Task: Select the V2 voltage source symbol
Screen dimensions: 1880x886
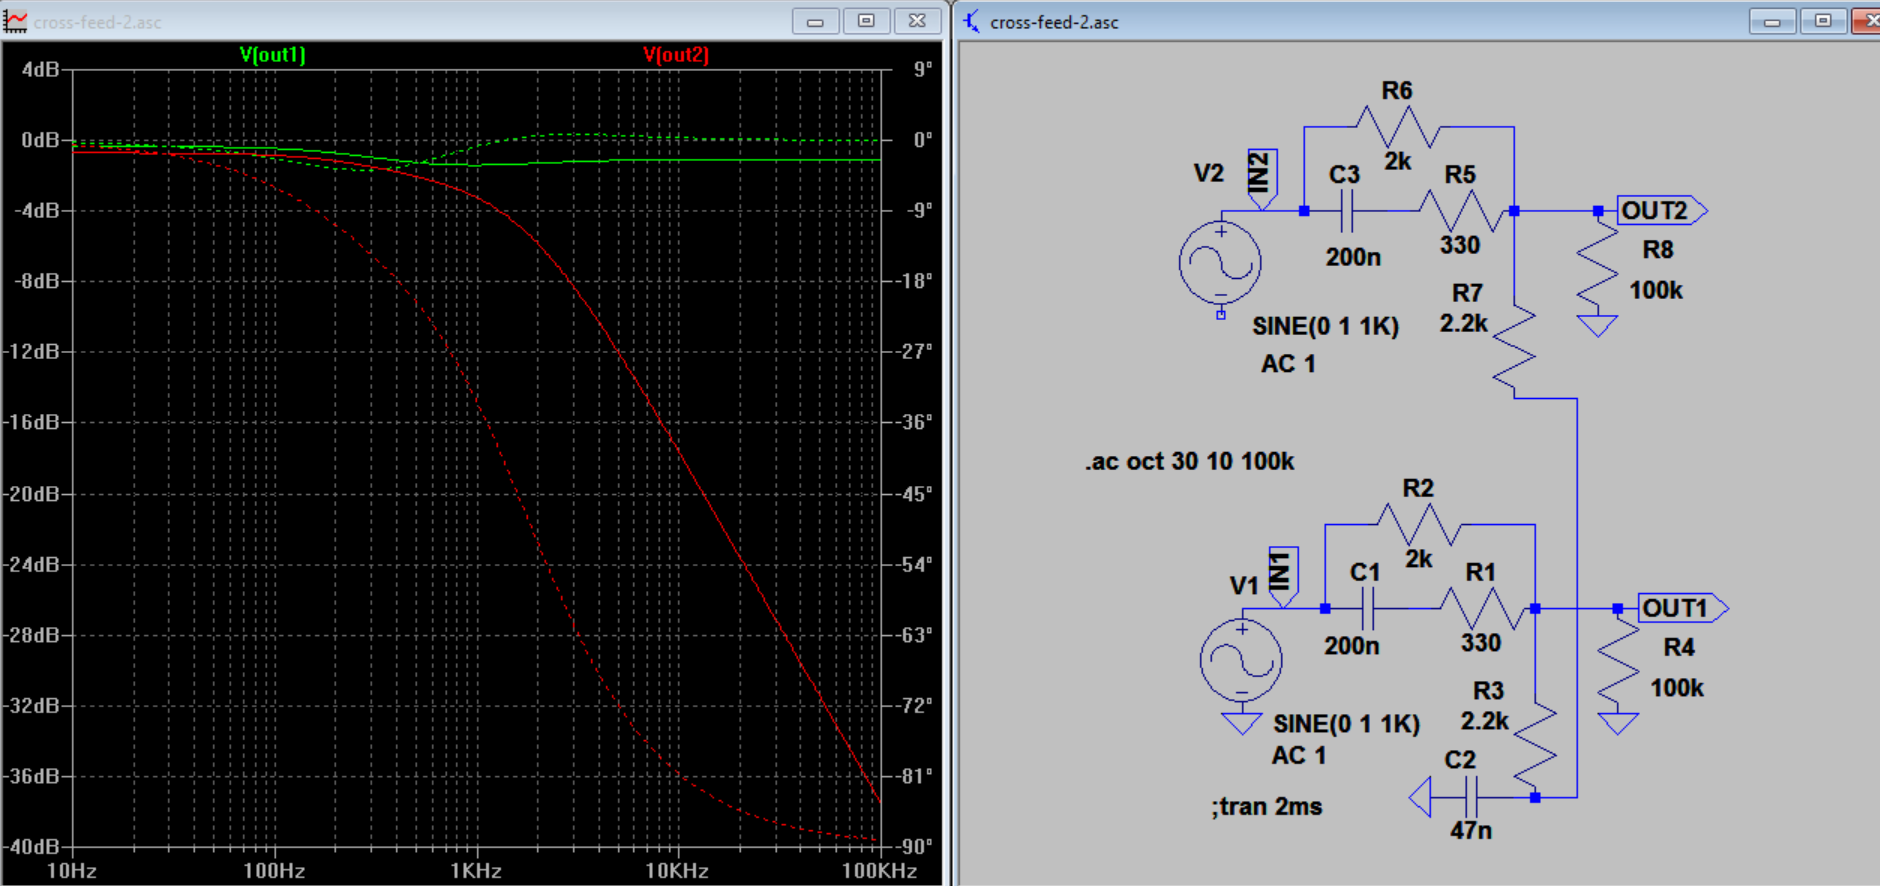Action: (1220, 264)
